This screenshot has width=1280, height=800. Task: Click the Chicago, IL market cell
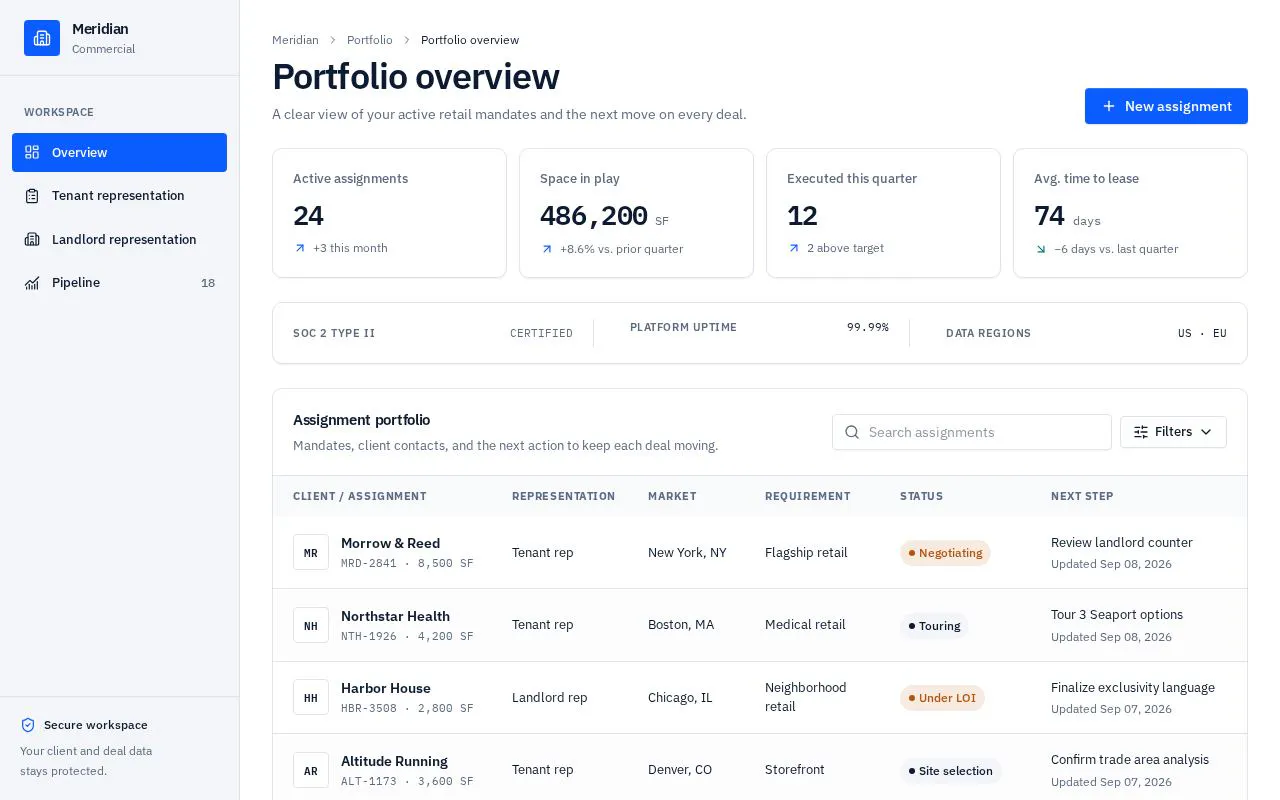tap(680, 698)
